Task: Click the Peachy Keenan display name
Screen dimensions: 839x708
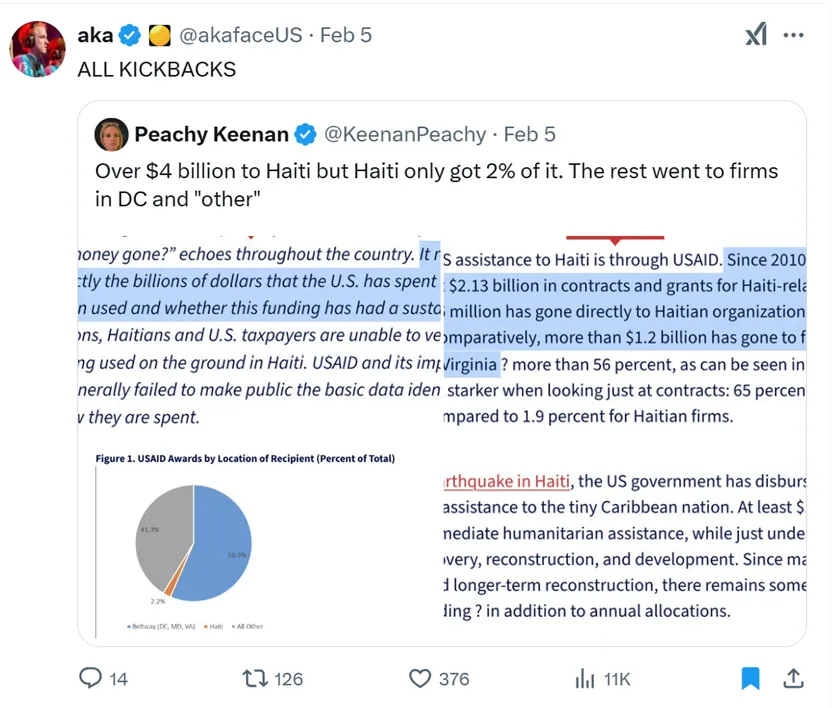Action: point(211,135)
